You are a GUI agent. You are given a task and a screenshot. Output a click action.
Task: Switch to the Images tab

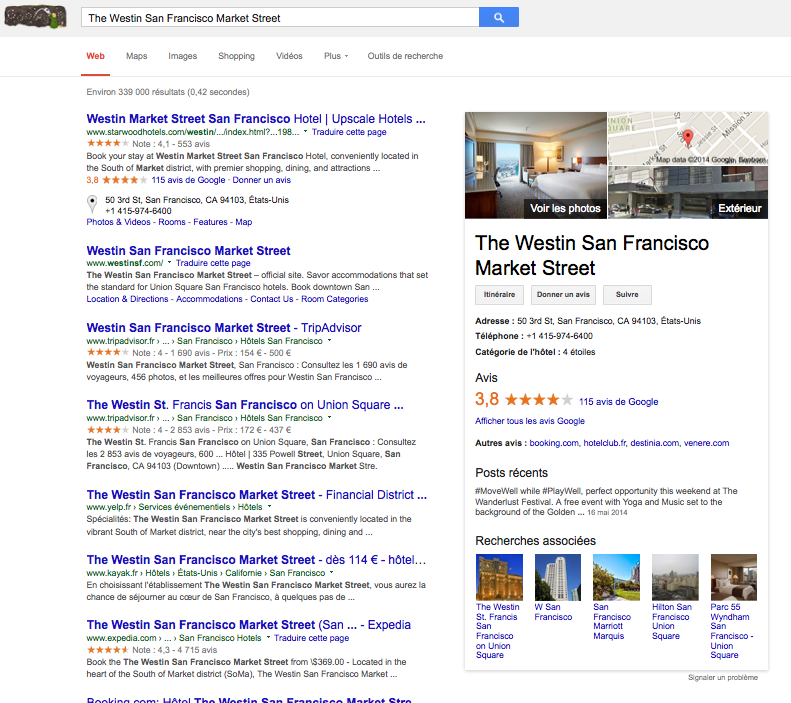[x=183, y=56]
